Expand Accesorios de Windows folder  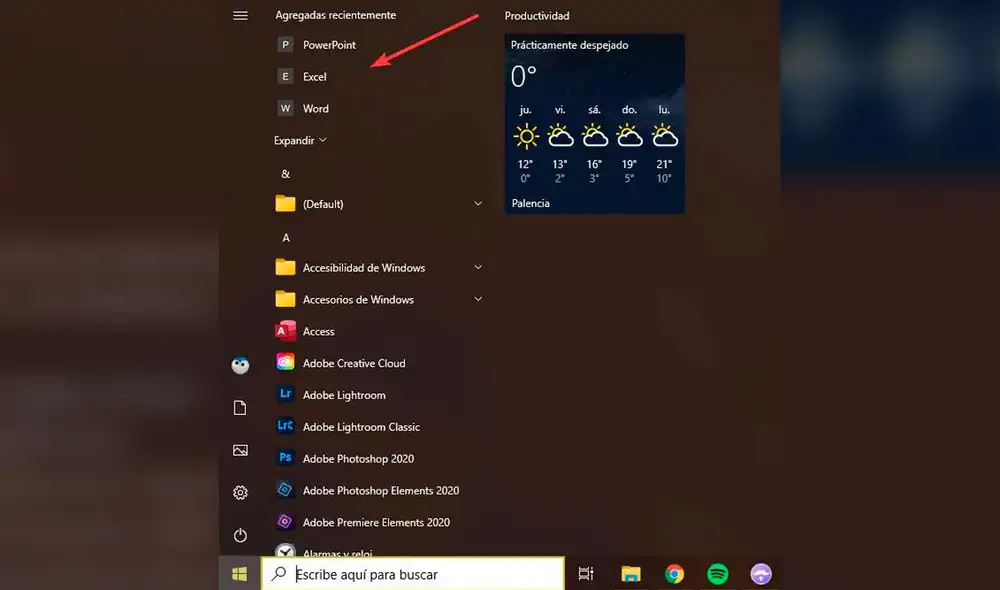click(478, 300)
